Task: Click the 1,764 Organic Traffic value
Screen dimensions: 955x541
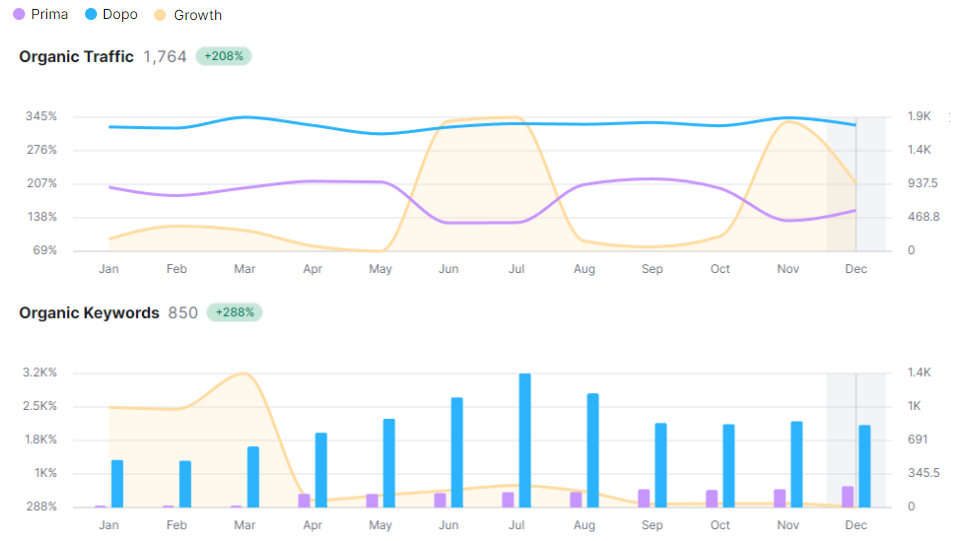Action: 165,57
